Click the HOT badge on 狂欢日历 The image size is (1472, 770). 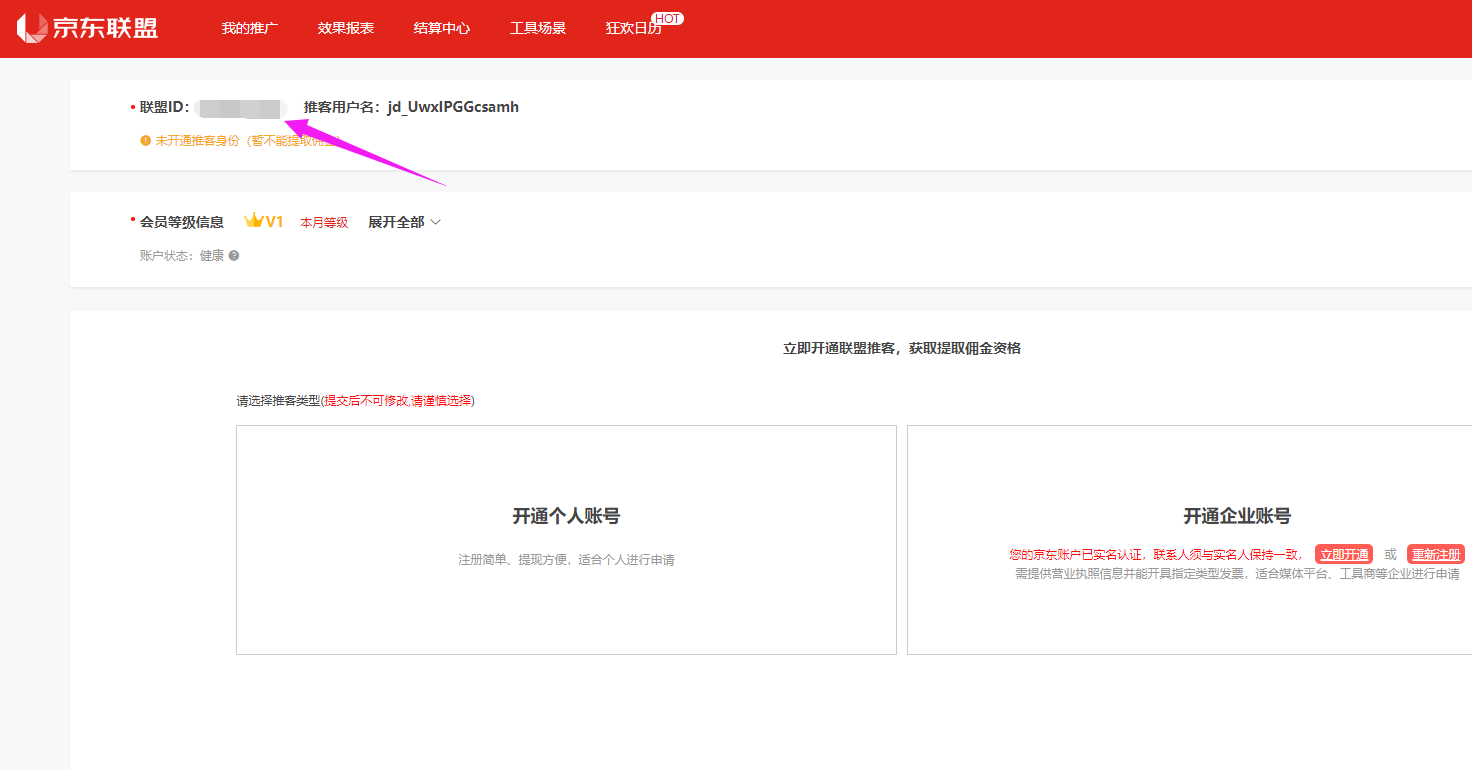(x=668, y=18)
